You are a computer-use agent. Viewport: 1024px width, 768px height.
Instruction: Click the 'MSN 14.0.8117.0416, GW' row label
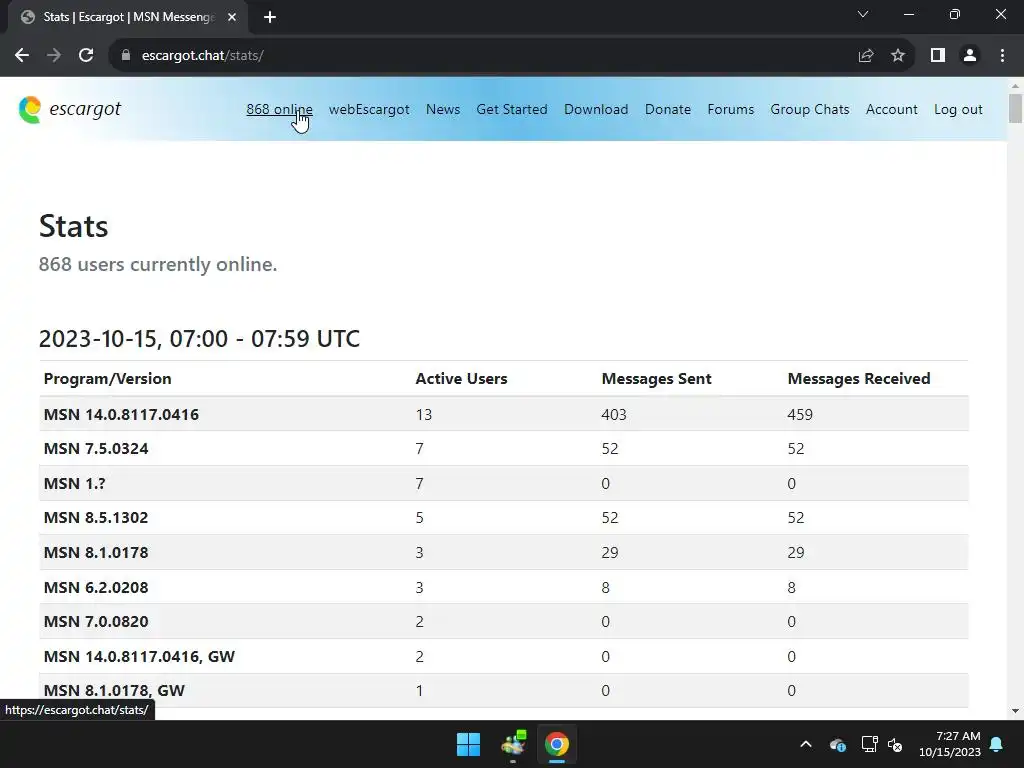(x=139, y=656)
